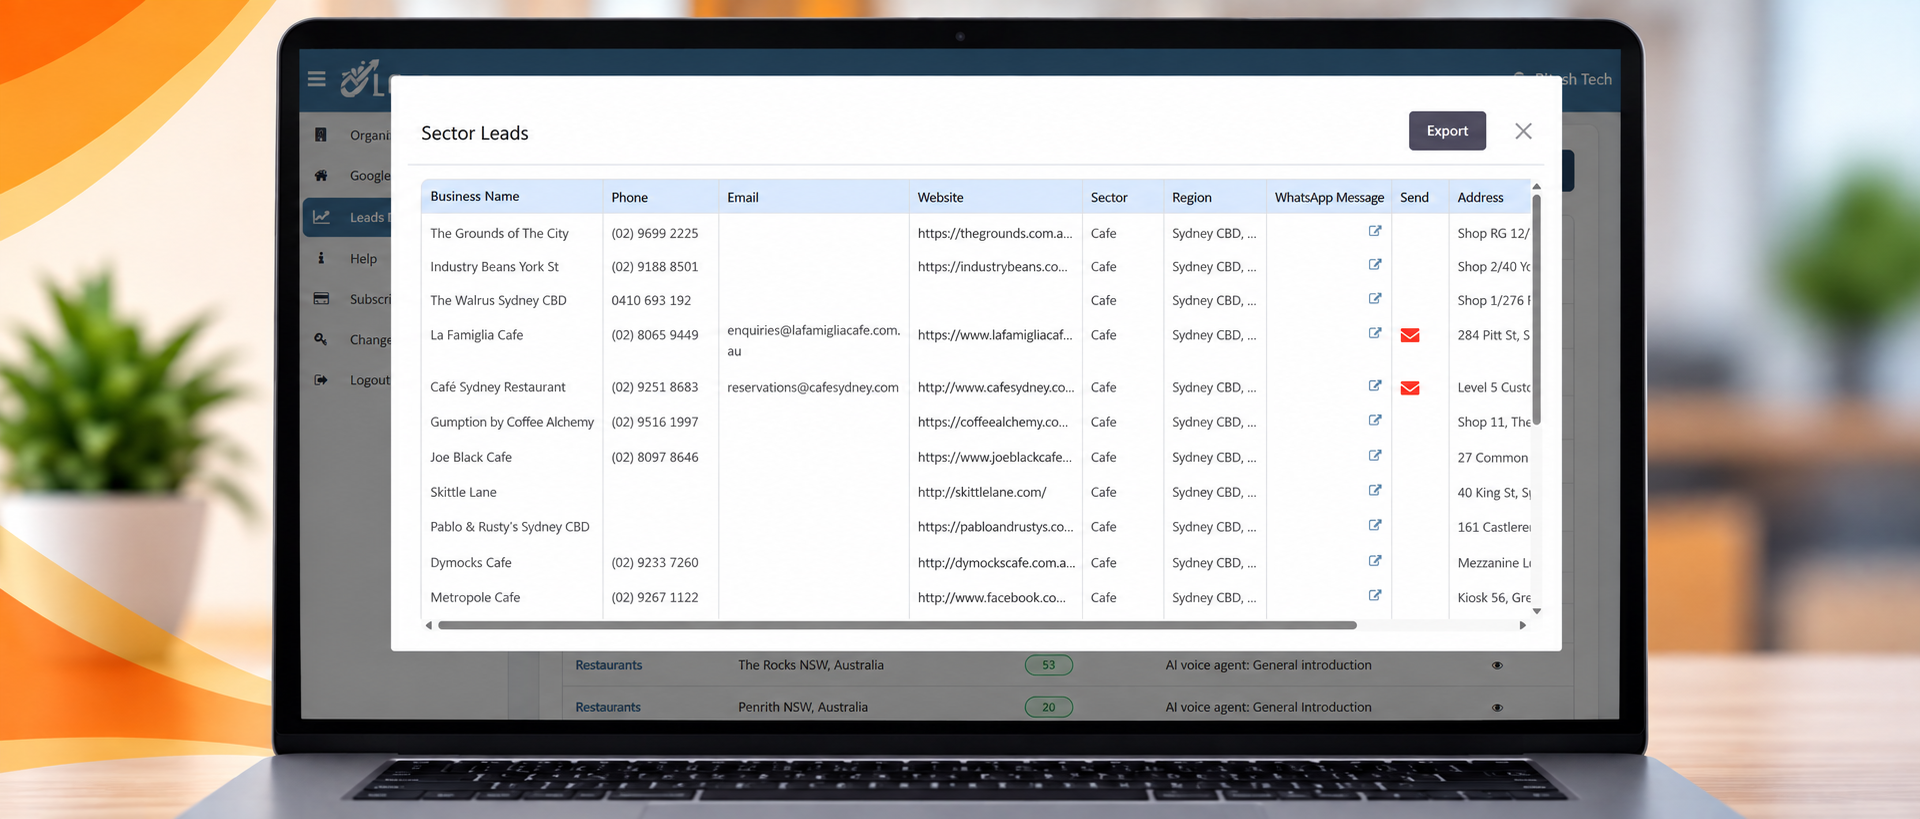Image resolution: width=1920 pixels, height=819 pixels.
Task: Open cafesydney.com website link
Action: click(x=996, y=387)
